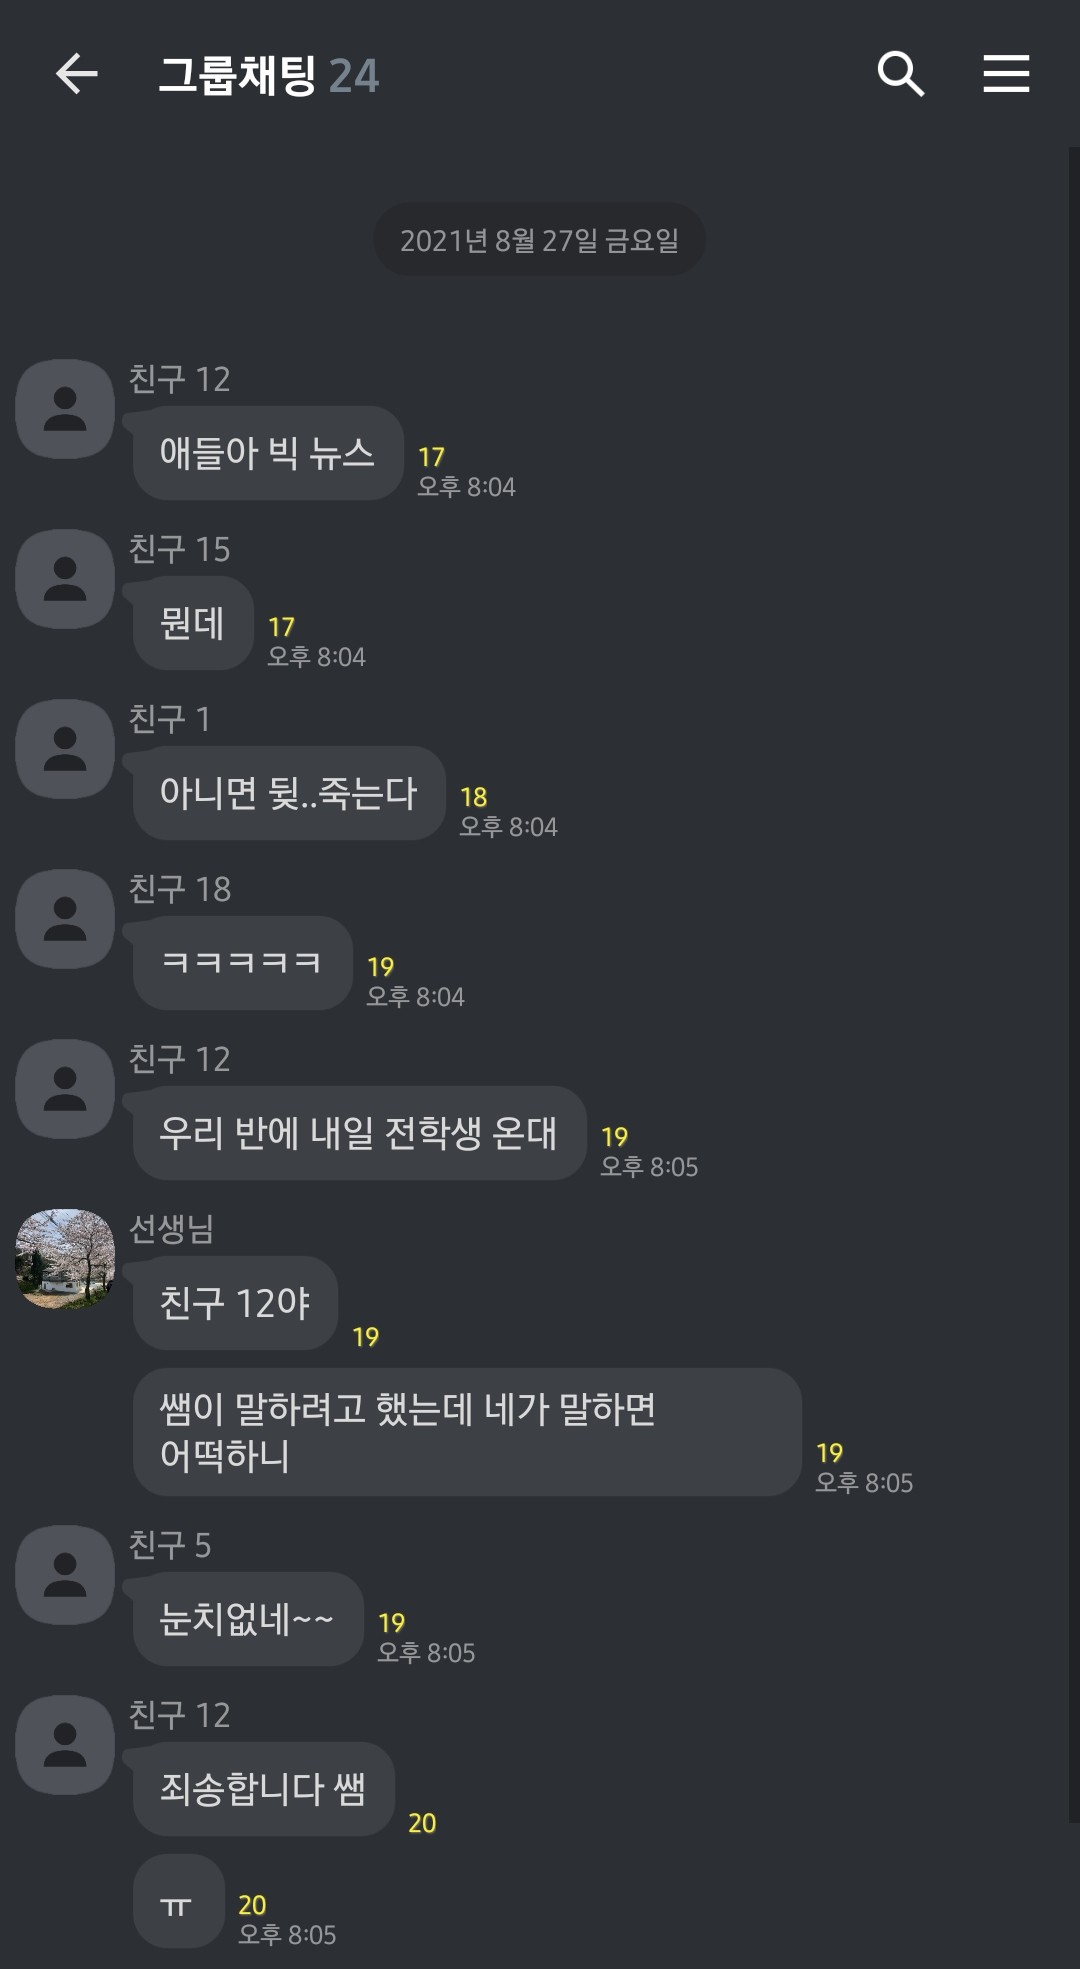The image size is (1080, 1969).
Task: Select the ㅋㅋㅋㅋㅋ message bubble
Action: (243, 963)
